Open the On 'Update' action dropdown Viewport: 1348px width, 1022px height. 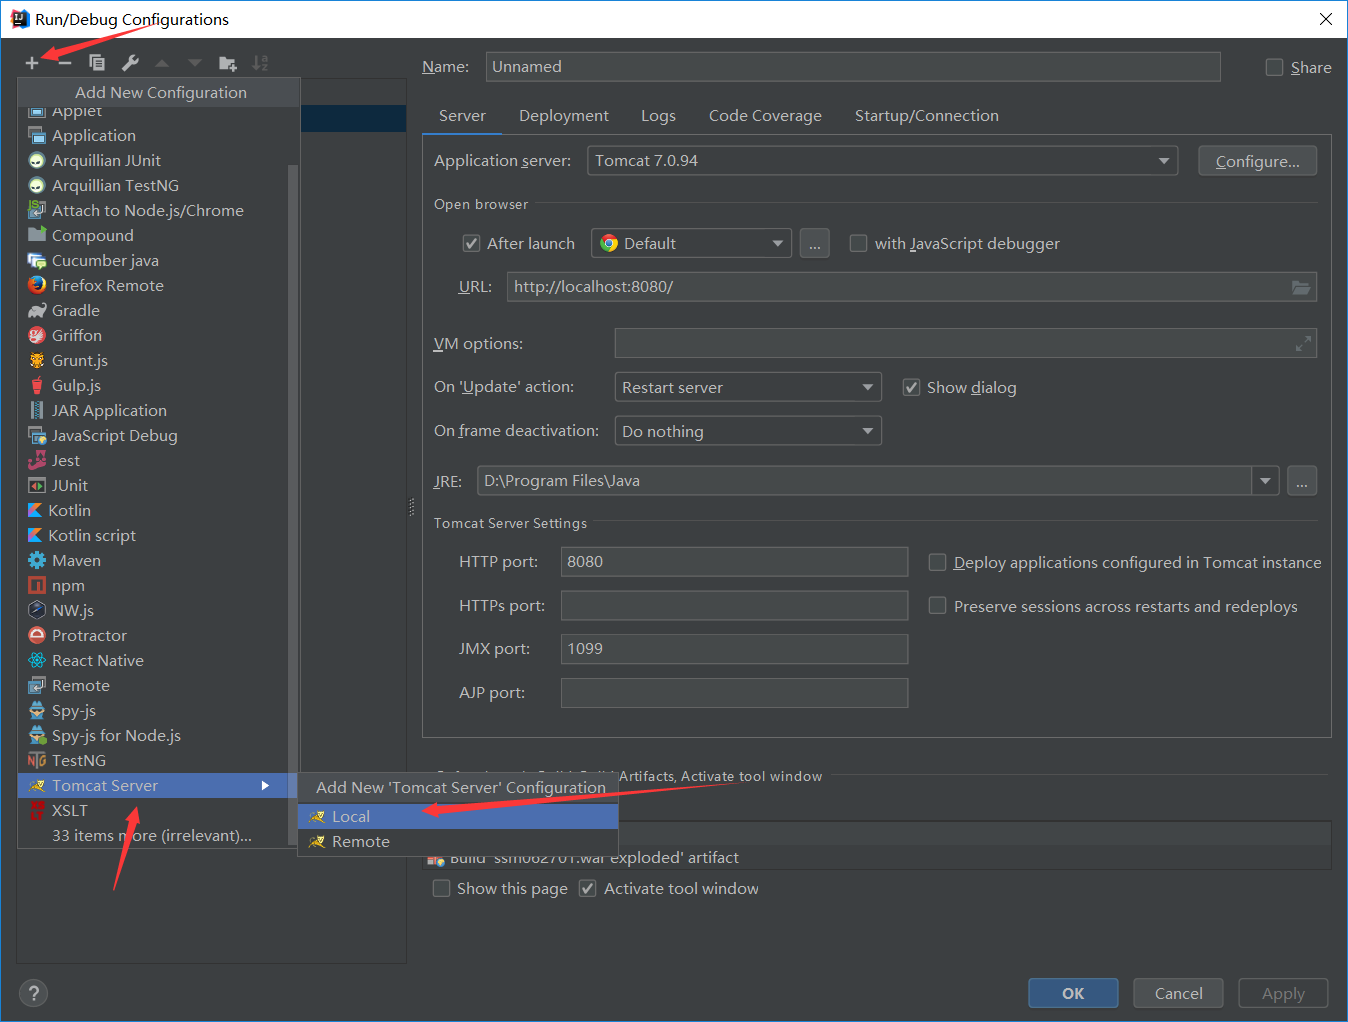(x=748, y=387)
